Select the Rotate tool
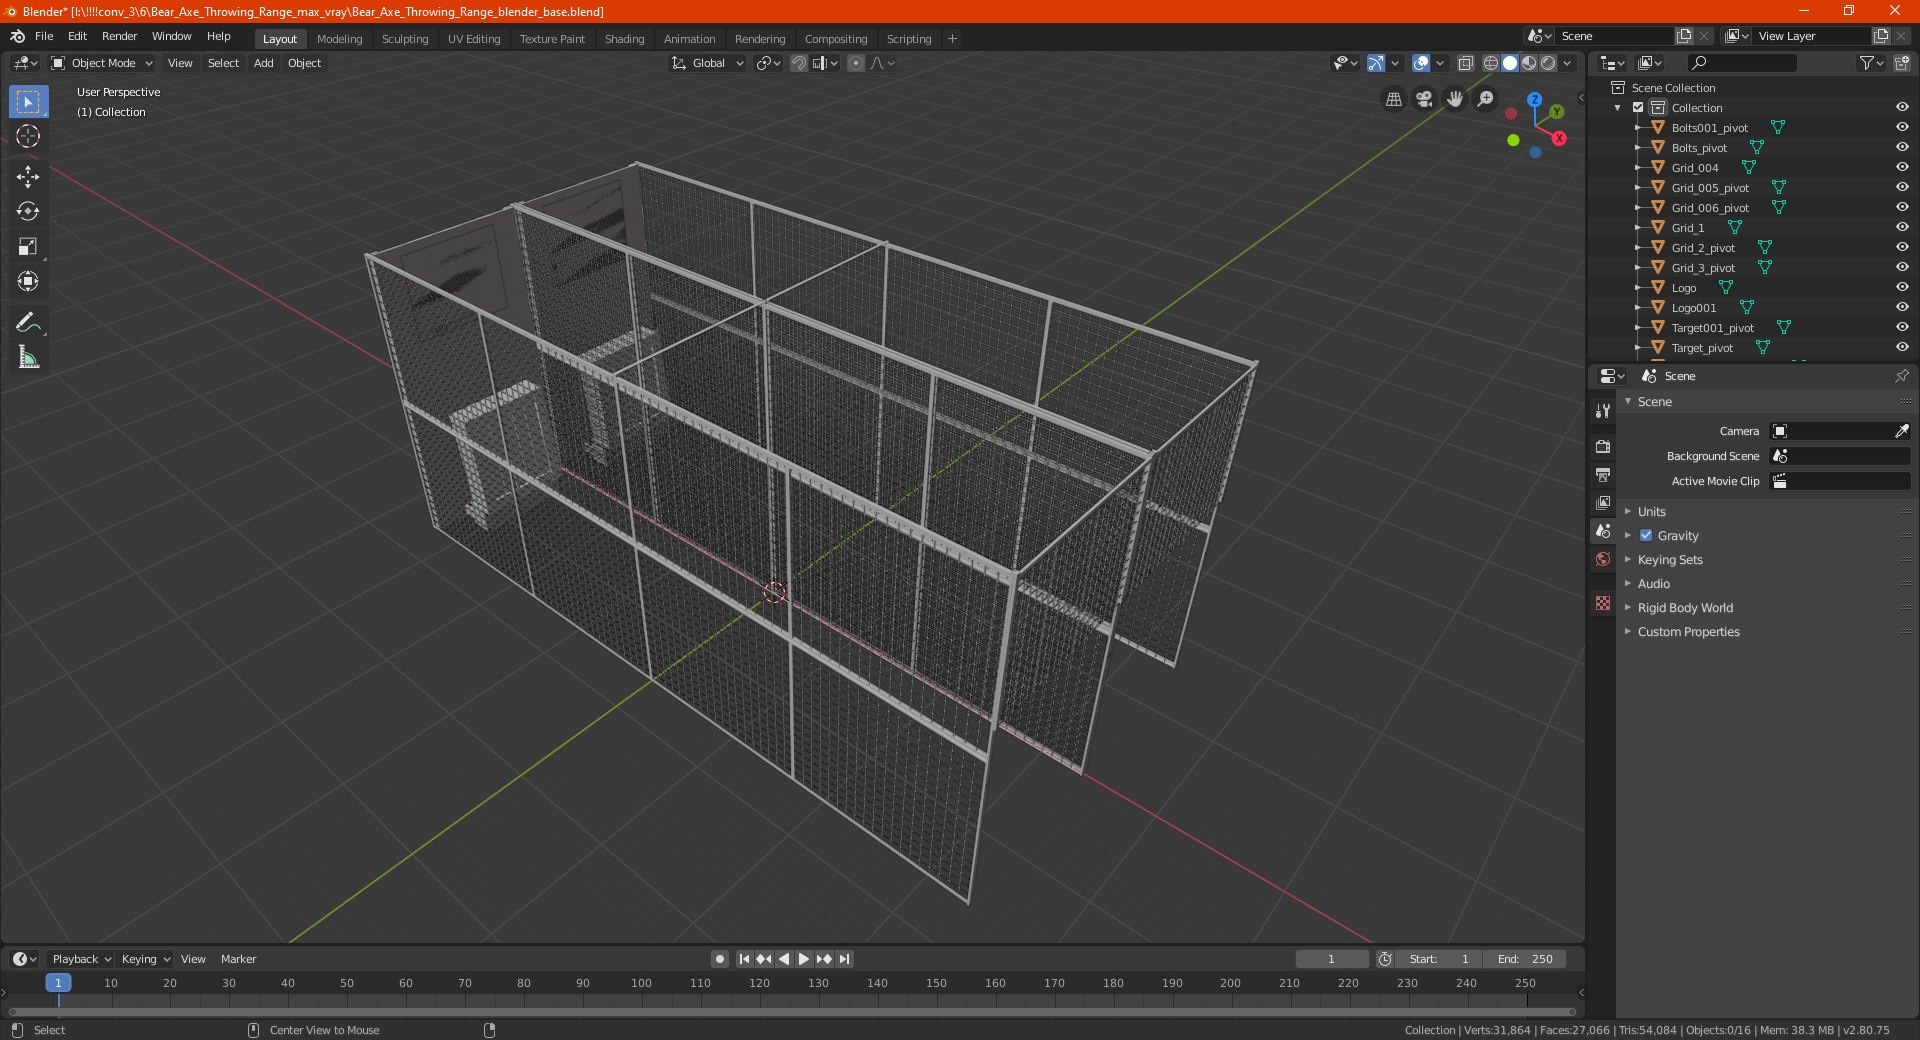Screen dimensions: 1920x1040 (28, 212)
